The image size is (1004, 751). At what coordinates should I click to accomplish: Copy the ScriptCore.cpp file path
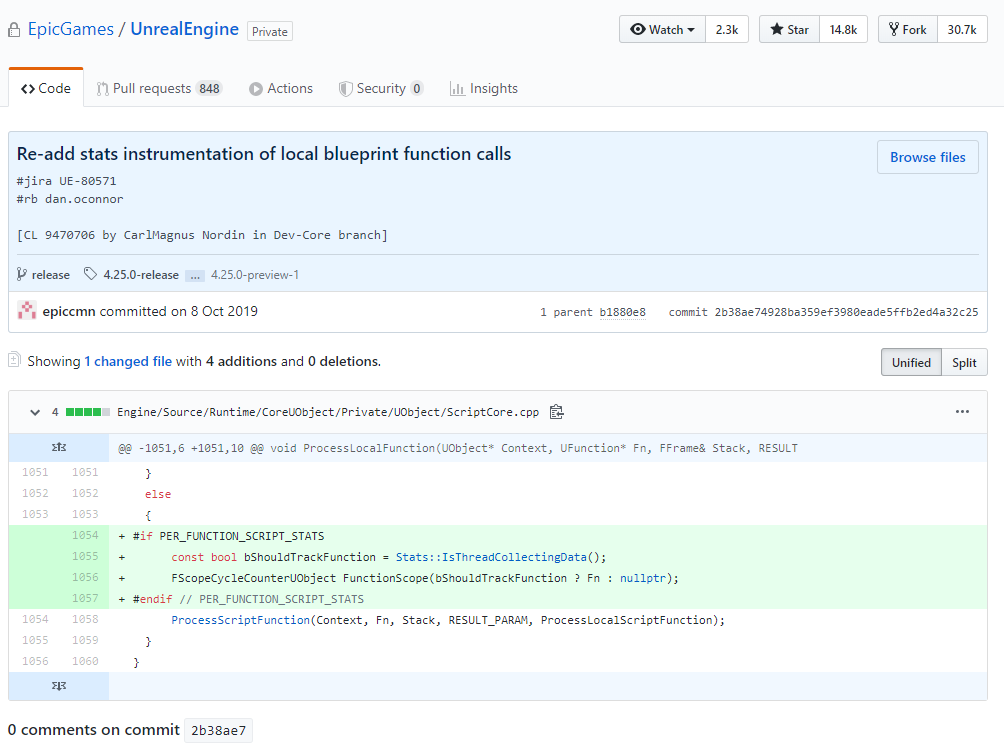pos(556,412)
